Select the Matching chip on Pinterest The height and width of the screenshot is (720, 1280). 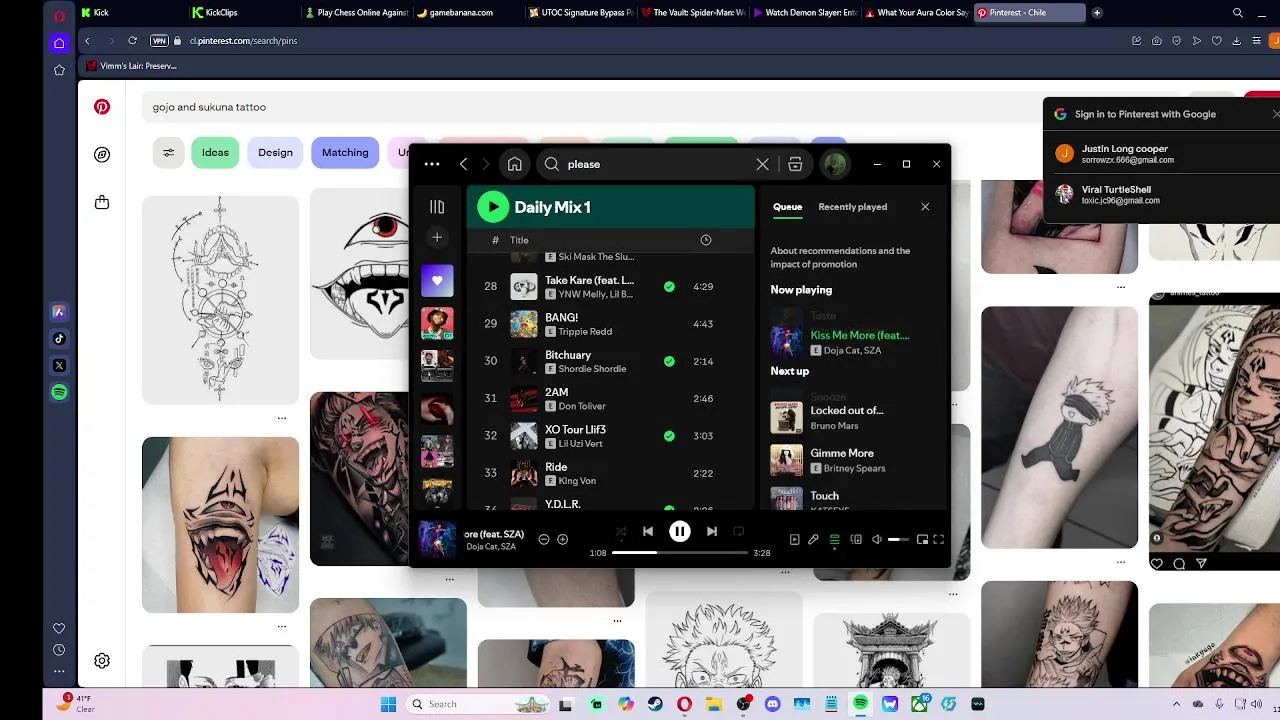[345, 153]
